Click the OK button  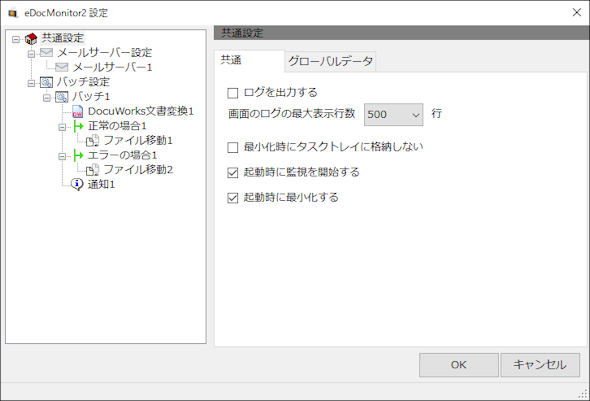pos(459,365)
